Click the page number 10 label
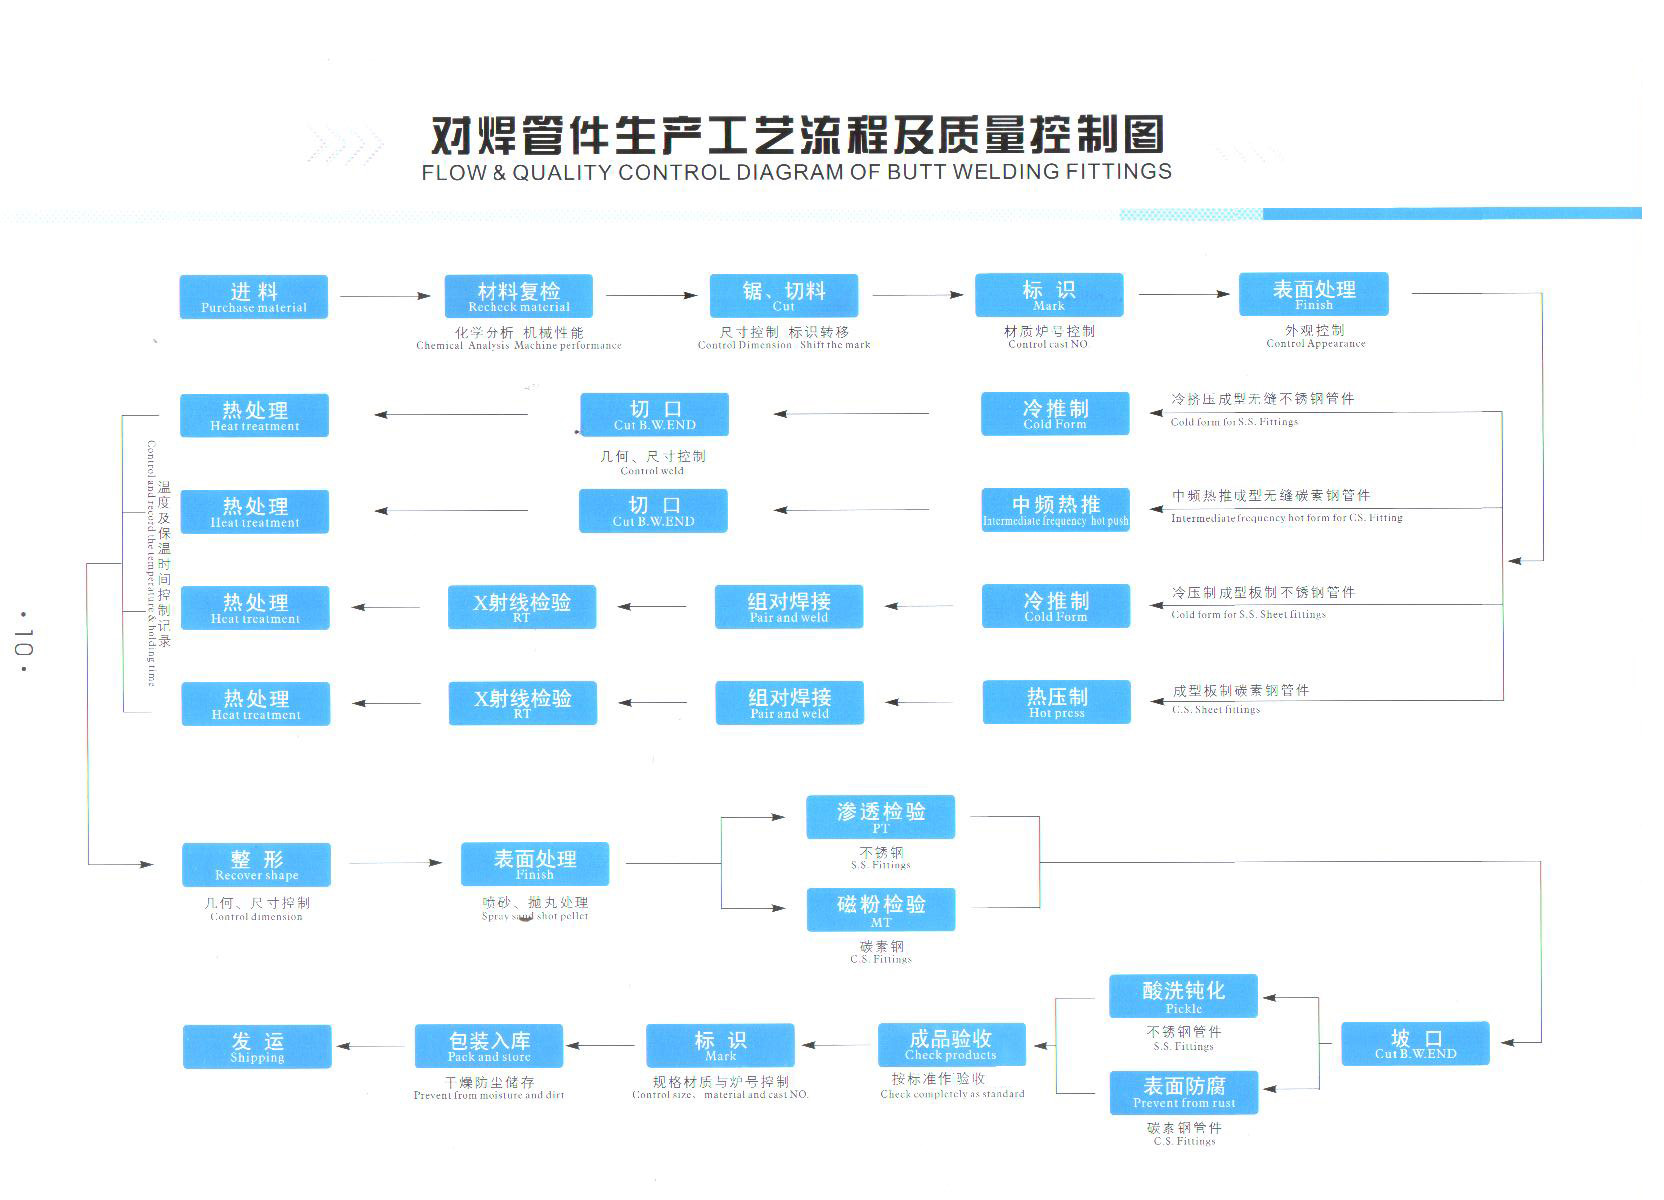Image resolution: width=1664 pixels, height=1200 pixels. coord(24,640)
